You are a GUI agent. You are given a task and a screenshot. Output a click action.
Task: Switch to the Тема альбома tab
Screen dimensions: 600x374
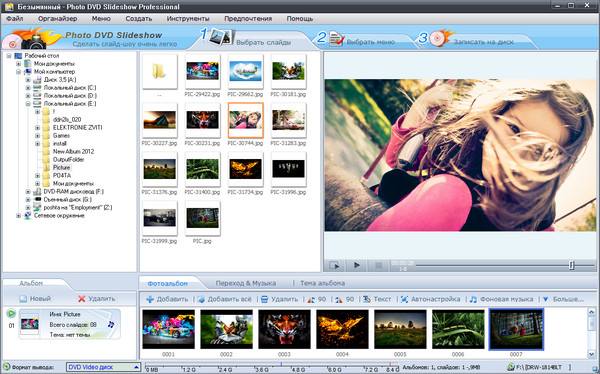322,283
